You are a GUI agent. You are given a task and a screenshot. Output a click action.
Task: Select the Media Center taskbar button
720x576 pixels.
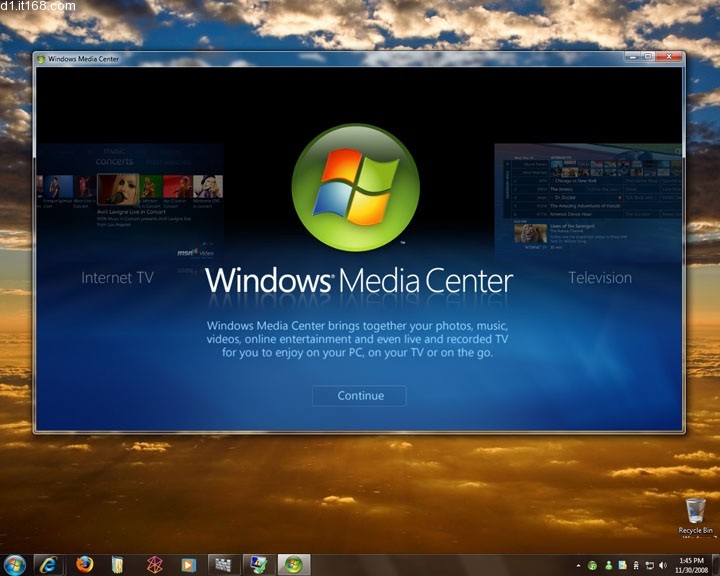pos(294,565)
